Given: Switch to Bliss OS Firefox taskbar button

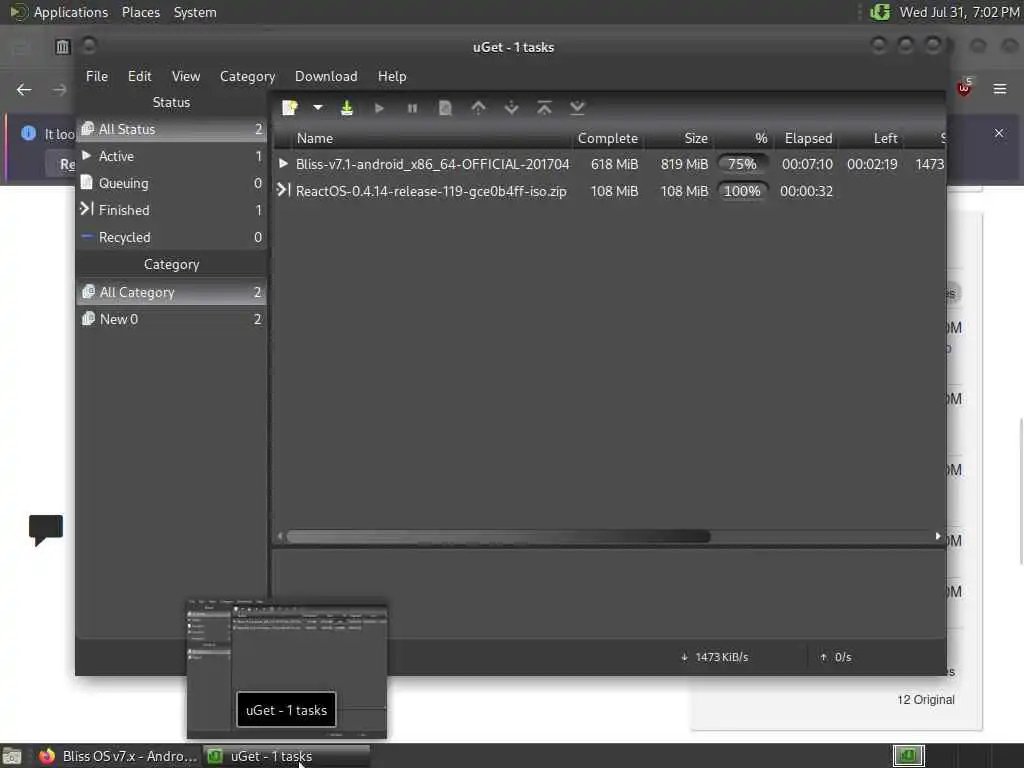Looking at the screenshot, I should [x=118, y=756].
